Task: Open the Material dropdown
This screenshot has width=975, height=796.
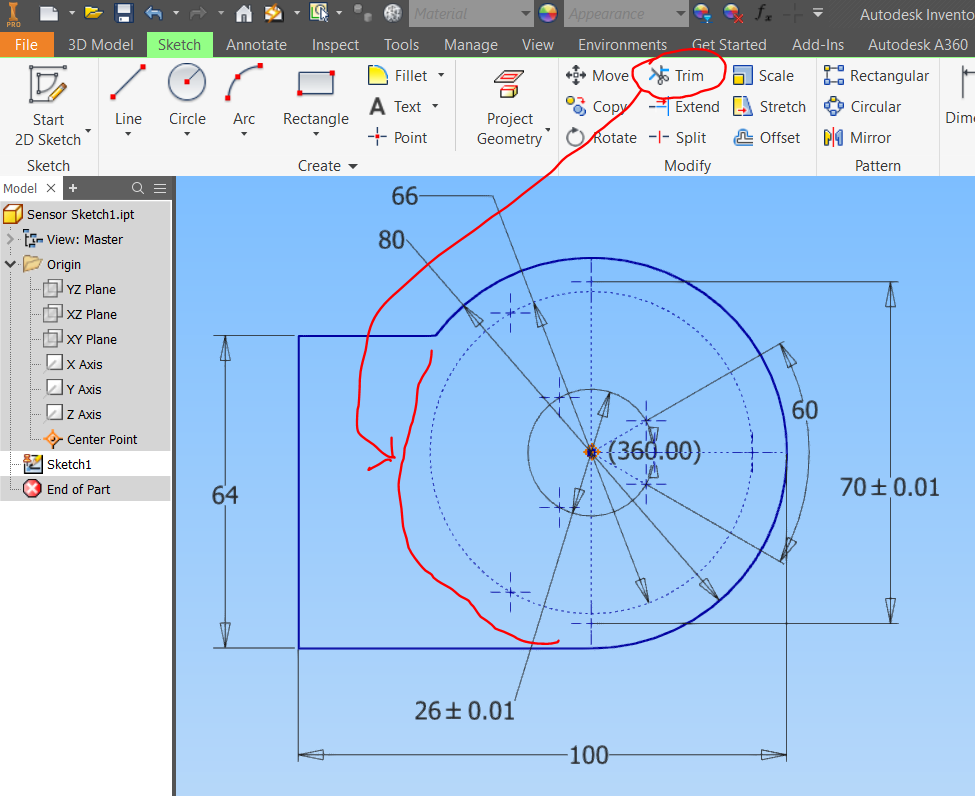Action: coord(471,14)
